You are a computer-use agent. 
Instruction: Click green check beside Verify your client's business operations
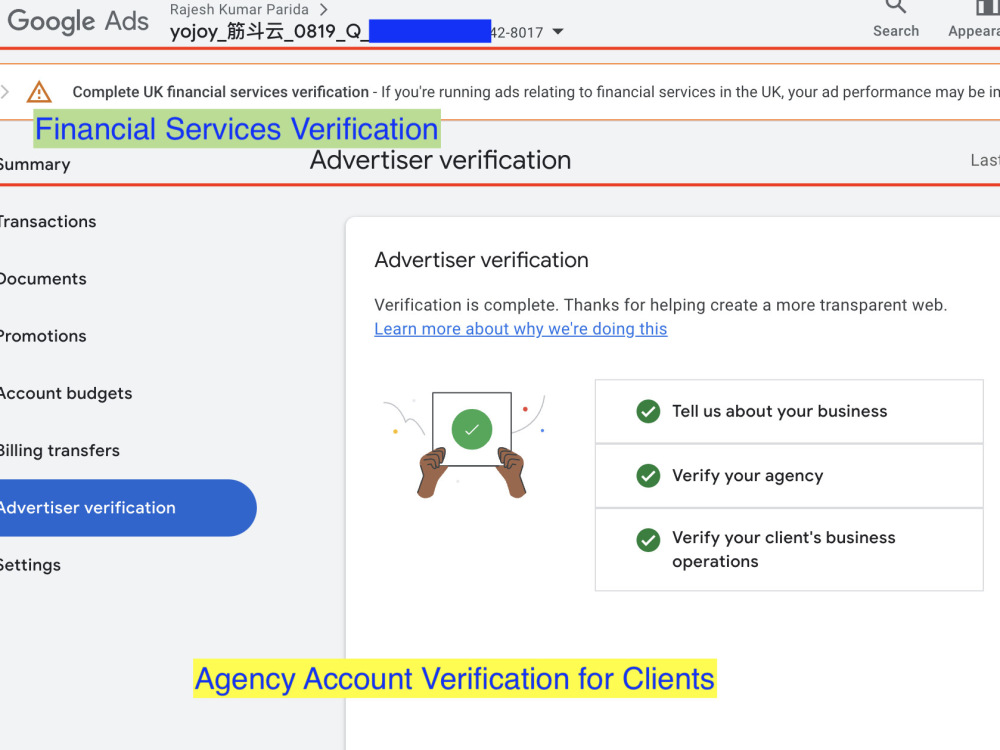click(x=648, y=540)
